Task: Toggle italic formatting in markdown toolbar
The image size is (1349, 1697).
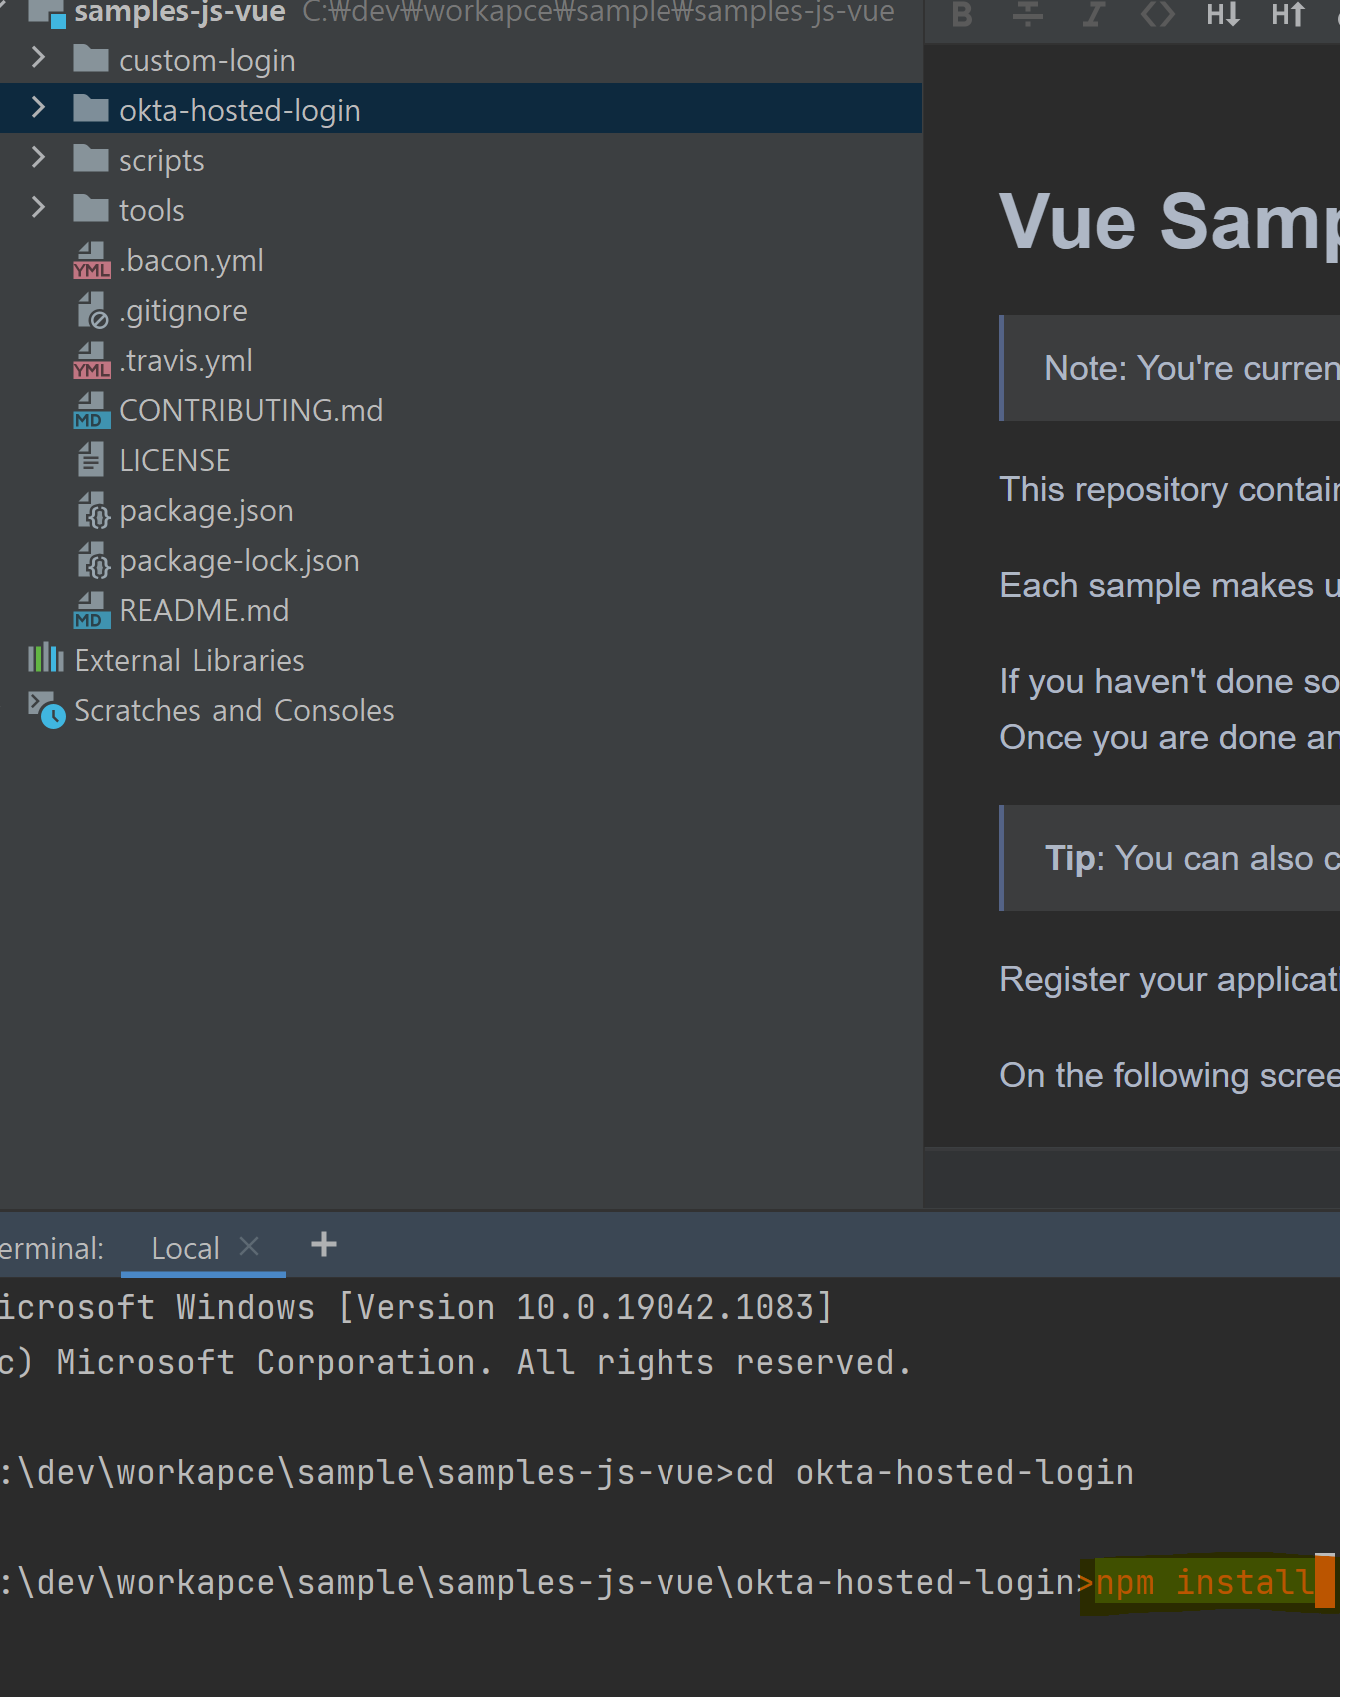Action: point(1093,15)
